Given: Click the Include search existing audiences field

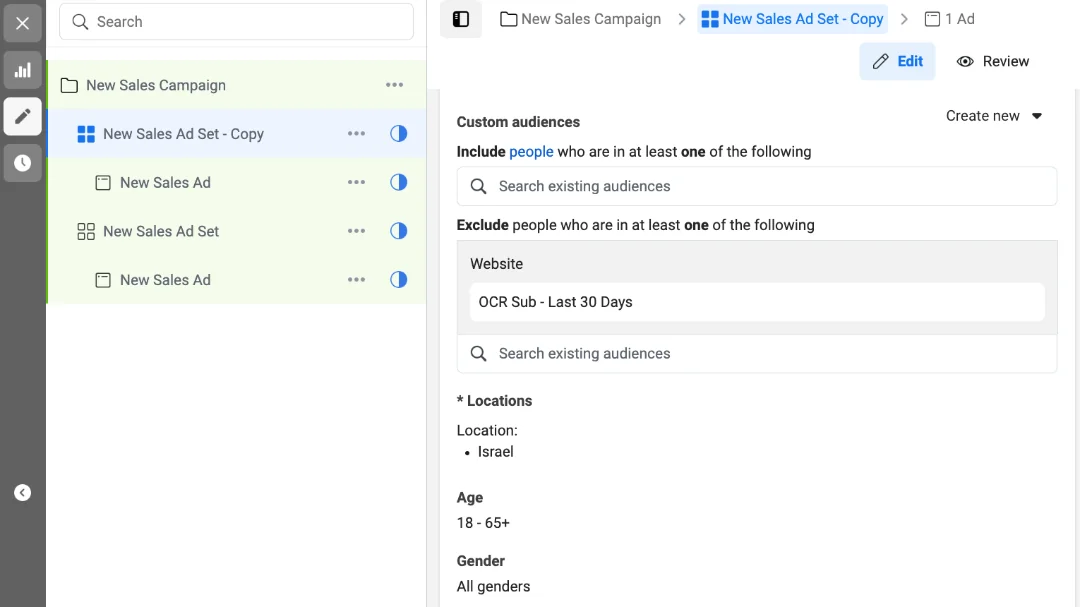Looking at the screenshot, I should (x=756, y=186).
